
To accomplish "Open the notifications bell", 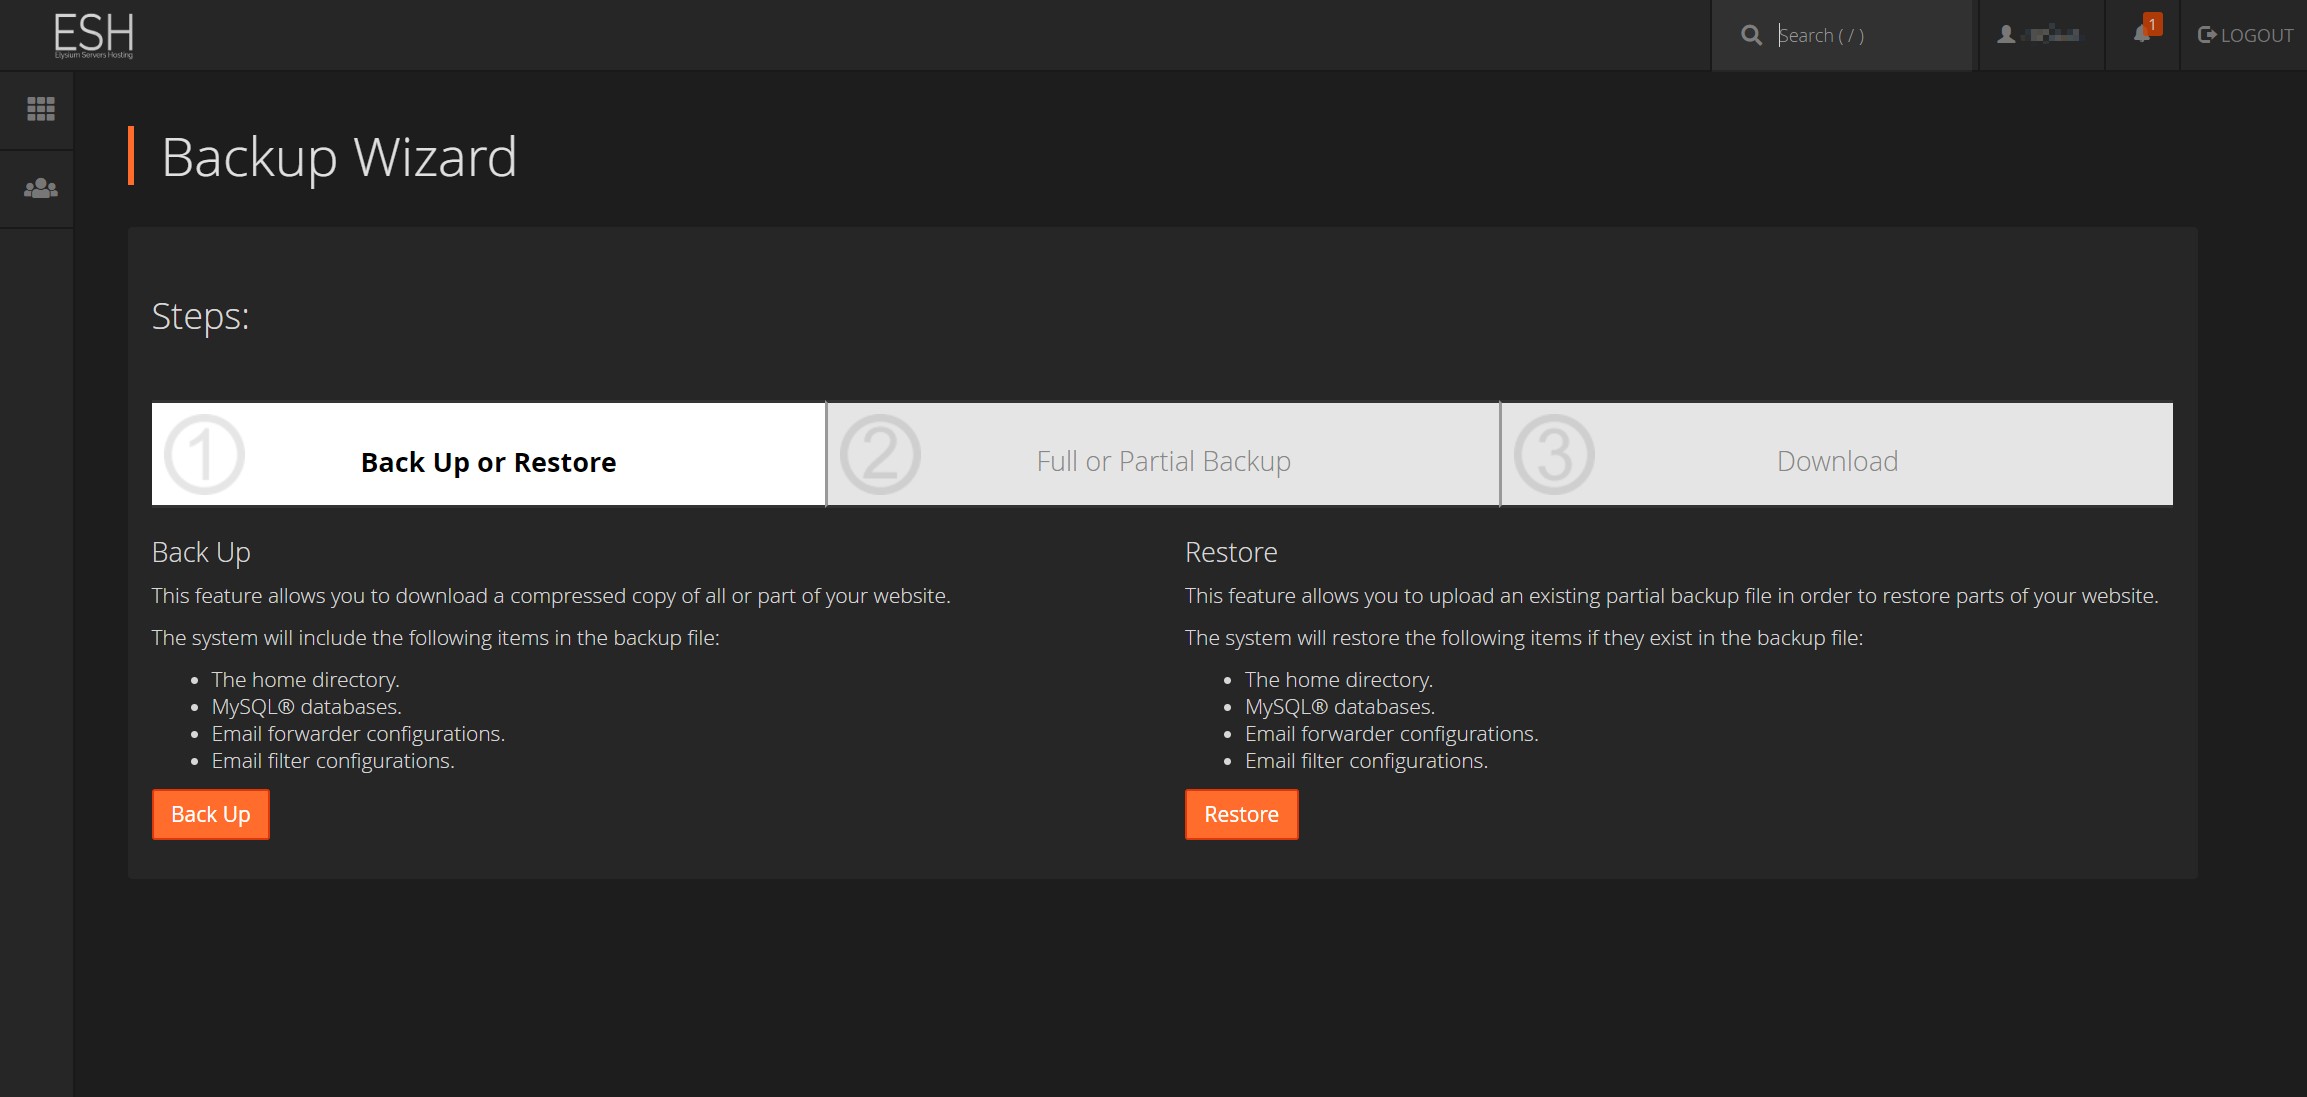I will tap(2140, 35).
